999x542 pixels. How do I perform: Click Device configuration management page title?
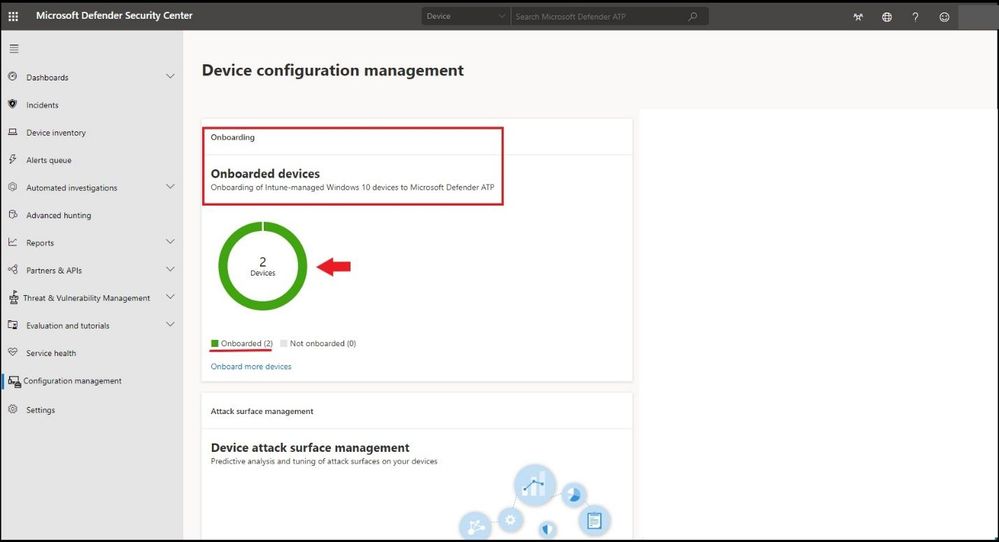tap(333, 70)
